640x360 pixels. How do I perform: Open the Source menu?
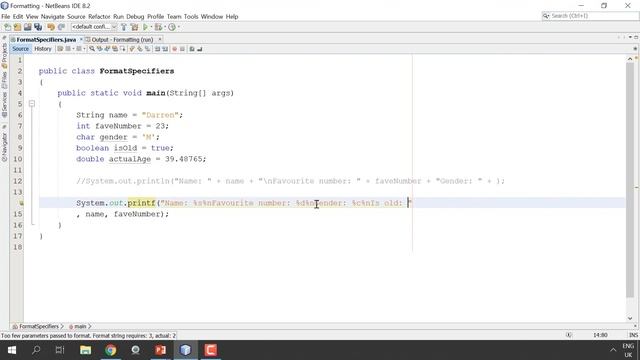(x=76, y=16)
